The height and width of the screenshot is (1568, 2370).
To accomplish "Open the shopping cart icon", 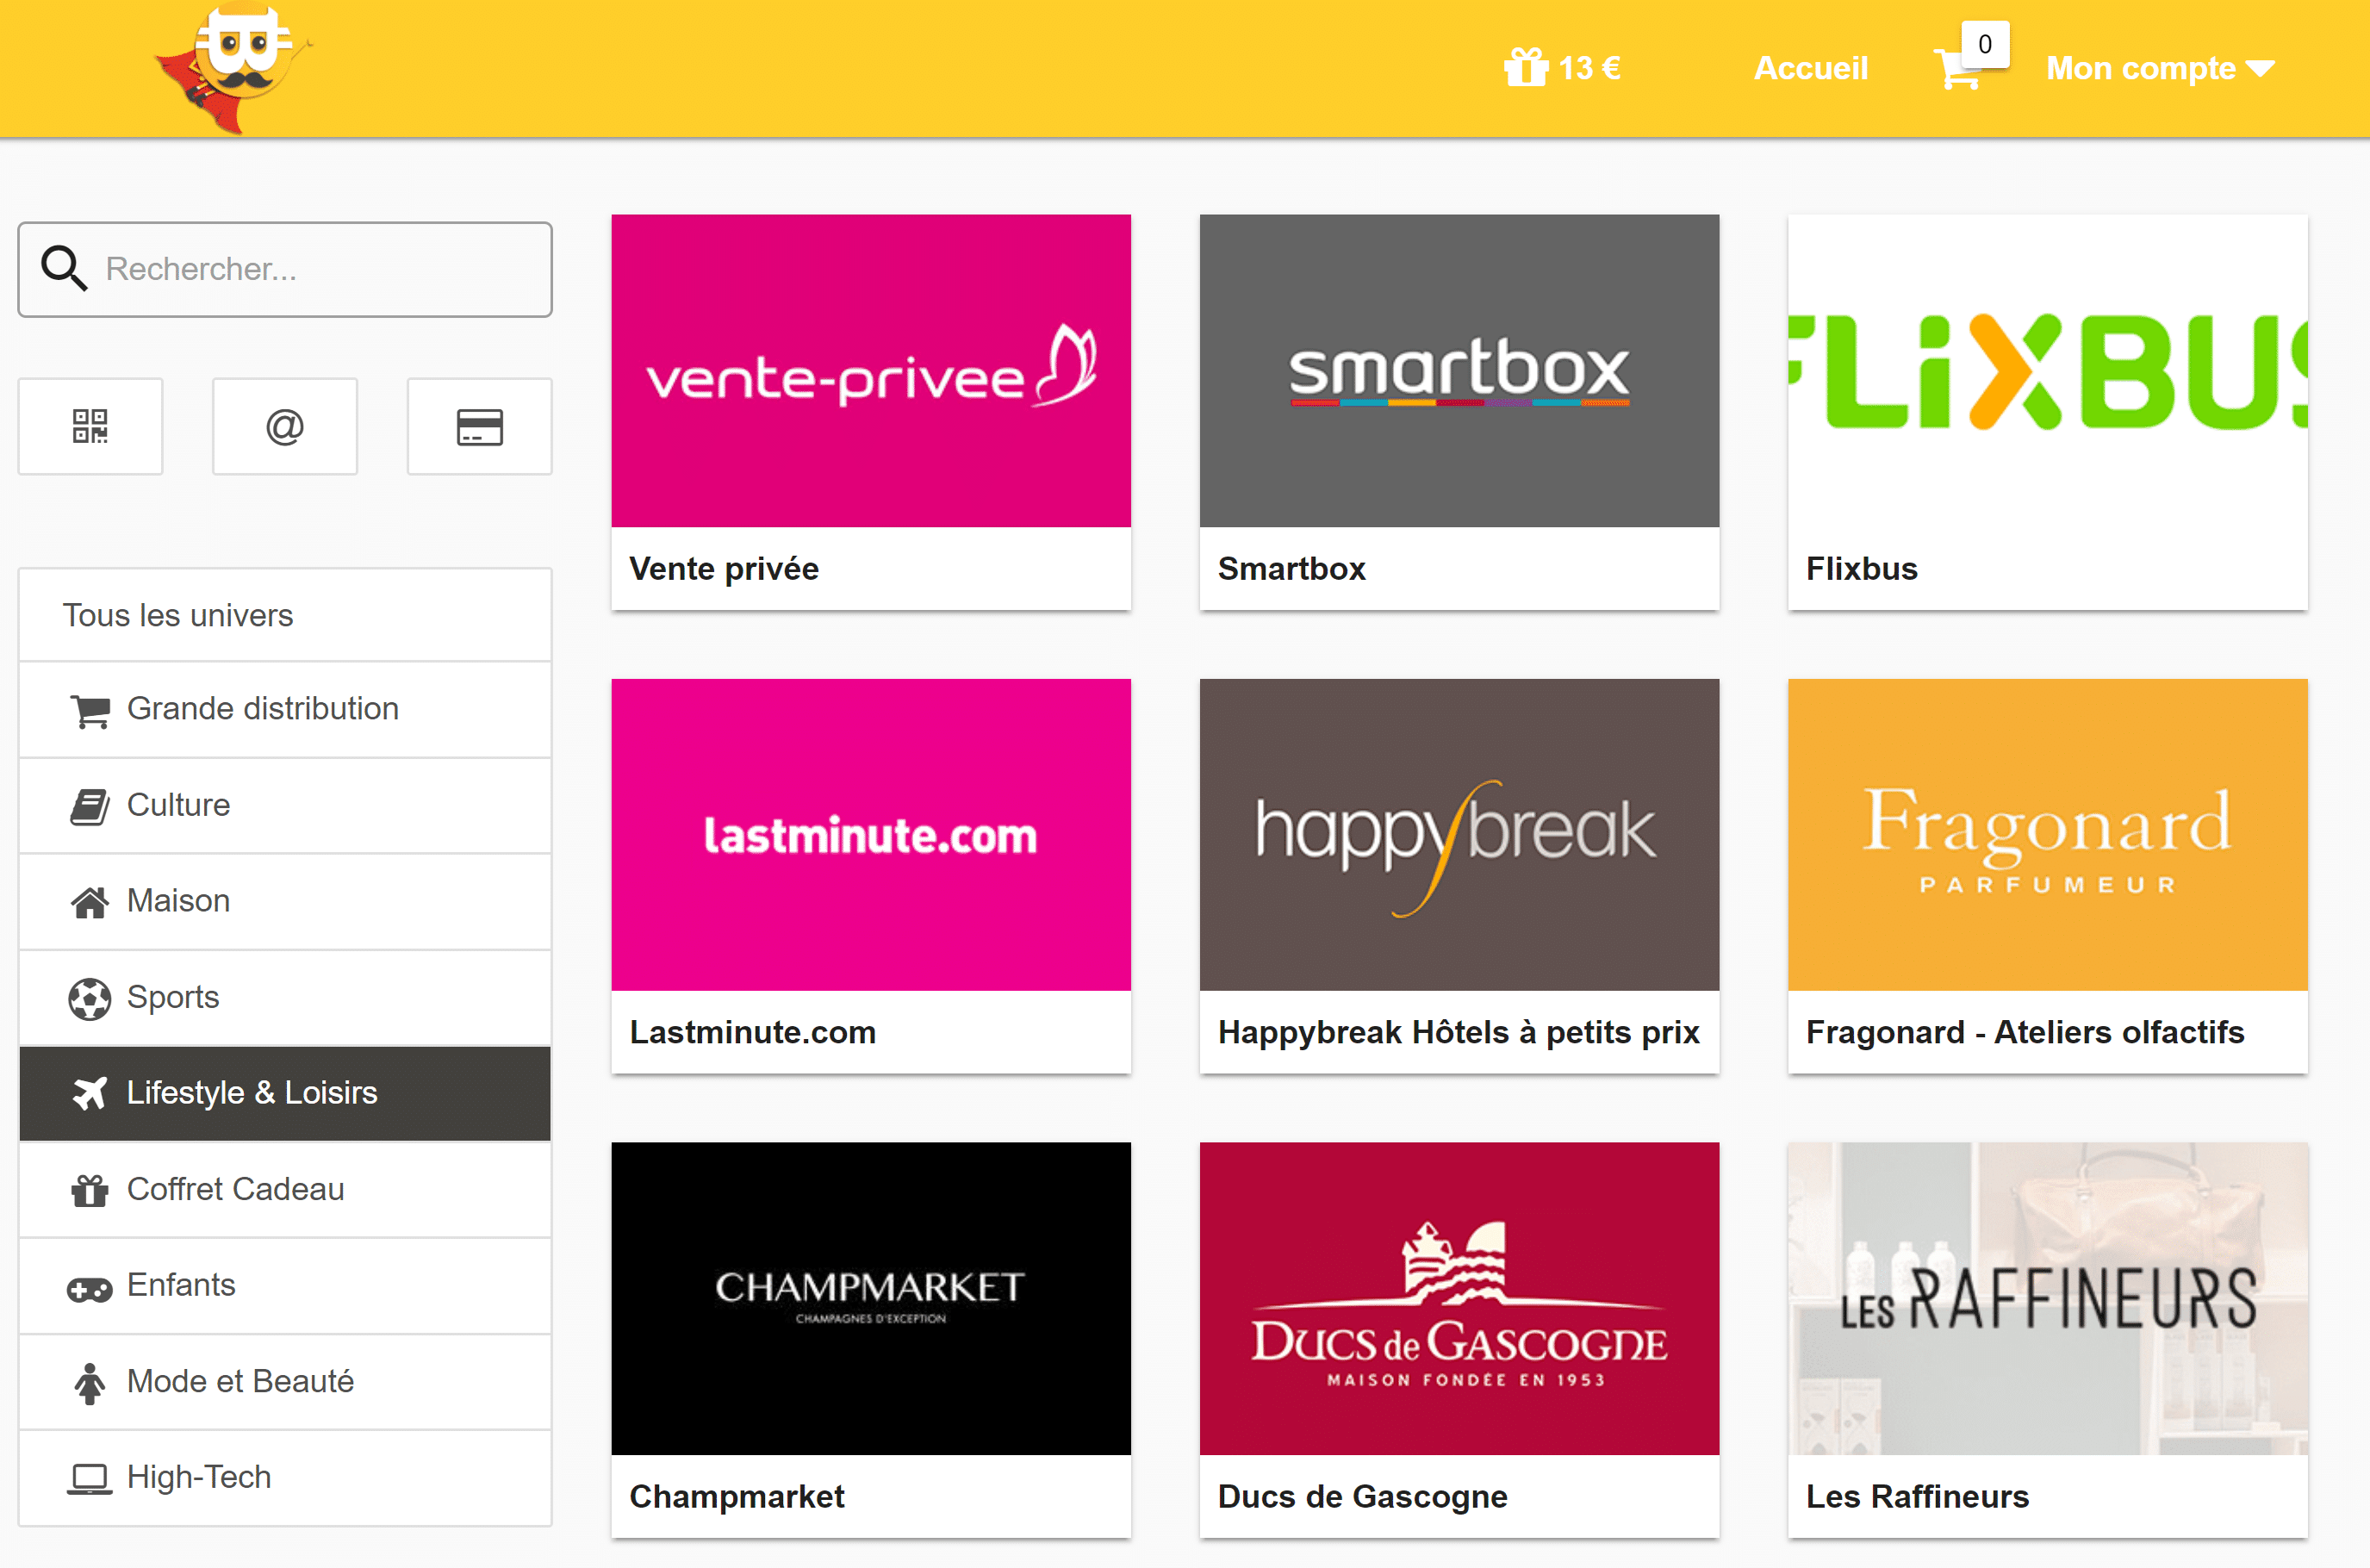I will tap(1957, 70).
